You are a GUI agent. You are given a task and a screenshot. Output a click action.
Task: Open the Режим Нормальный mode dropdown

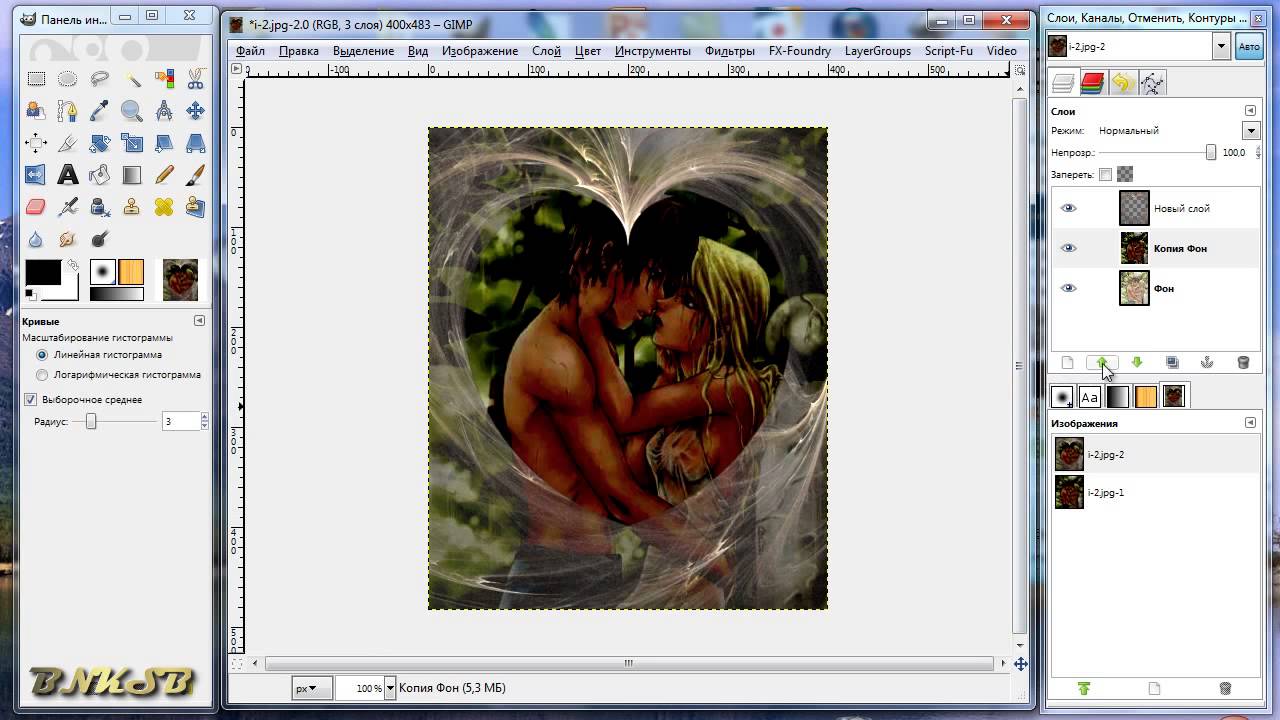1251,131
